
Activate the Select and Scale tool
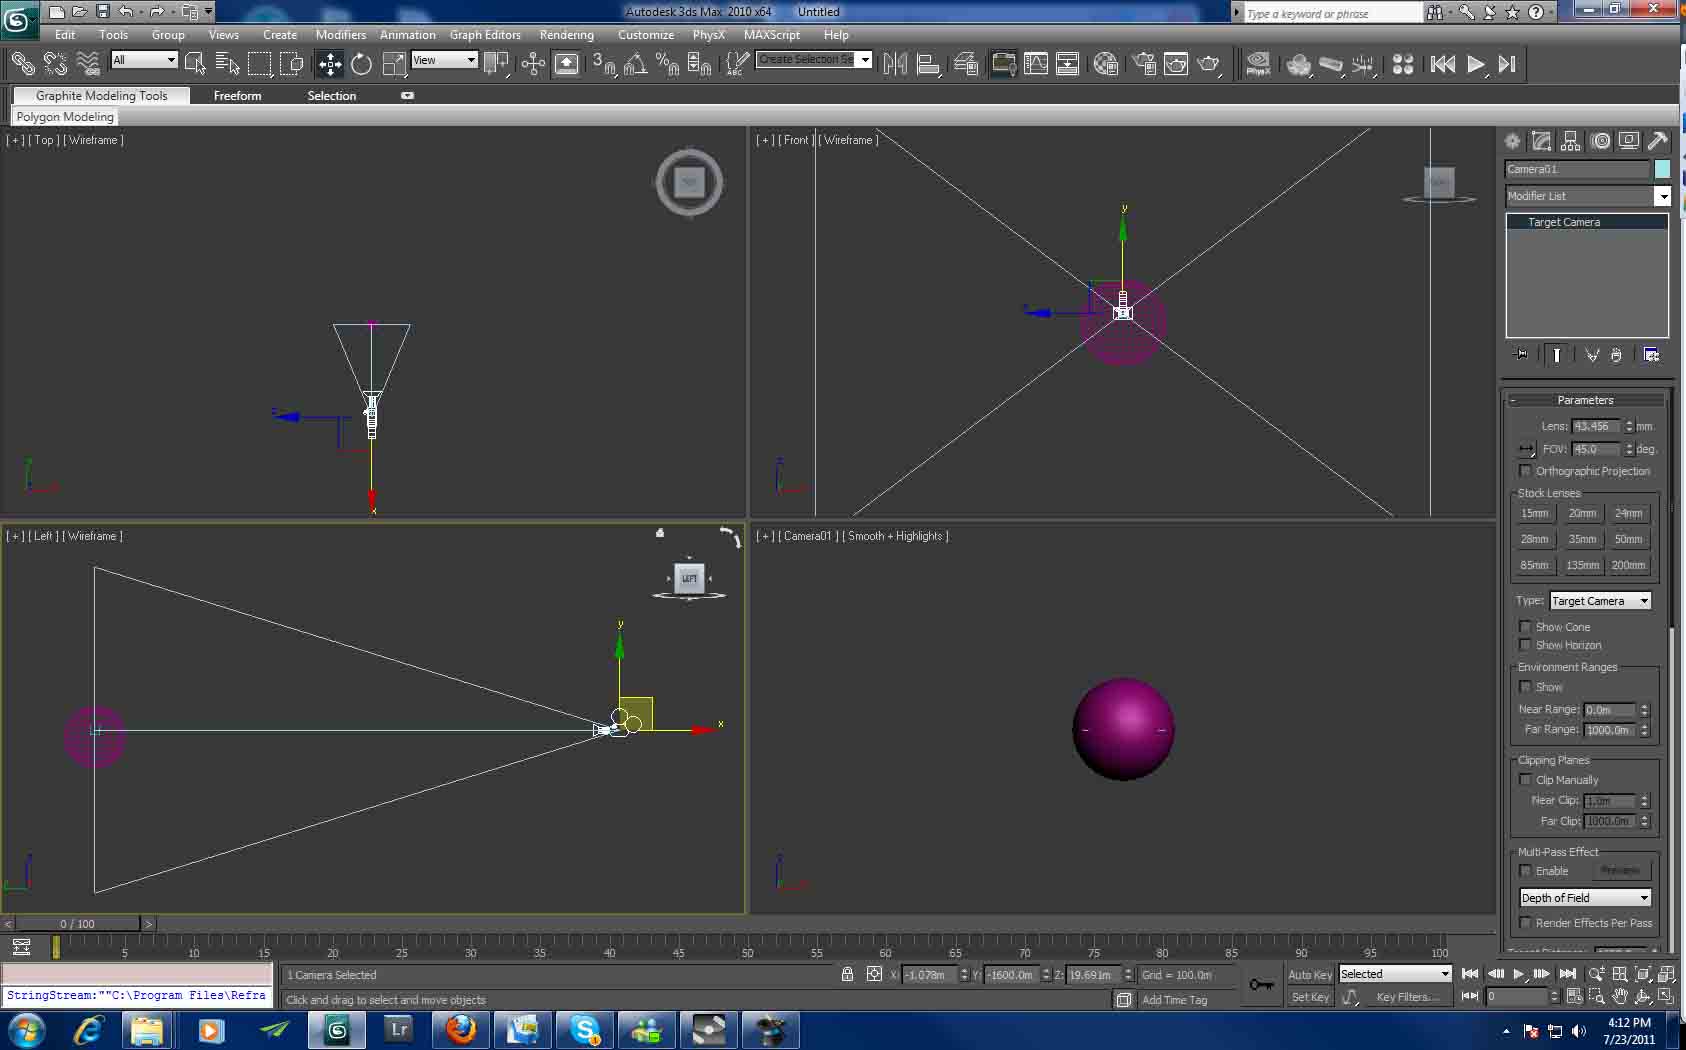point(394,64)
